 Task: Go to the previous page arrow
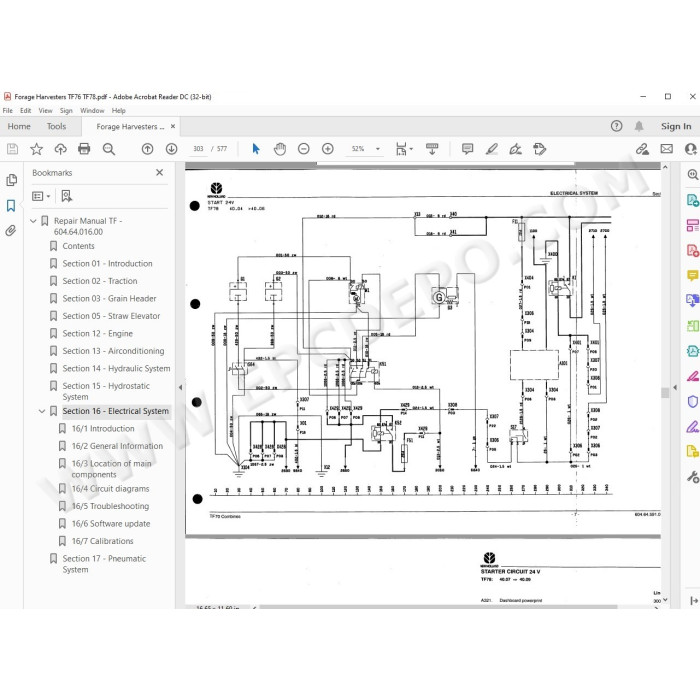click(x=147, y=149)
